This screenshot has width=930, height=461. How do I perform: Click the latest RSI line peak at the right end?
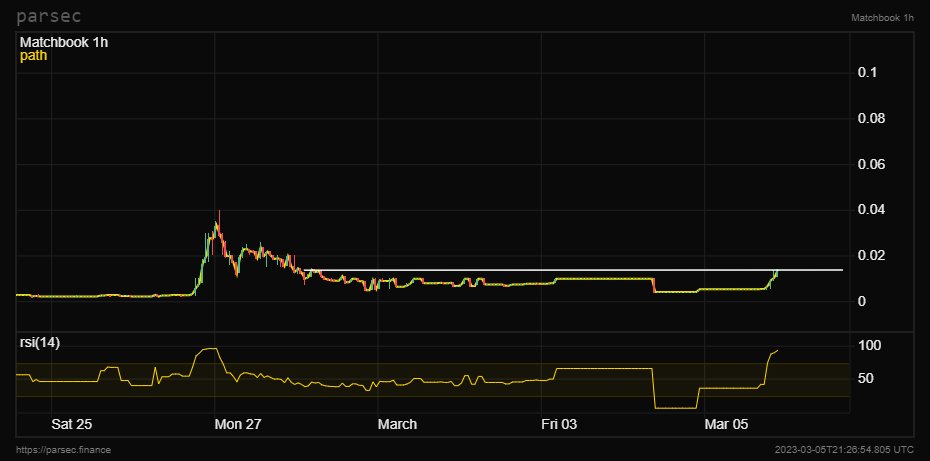pyautogui.click(x=777, y=350)
